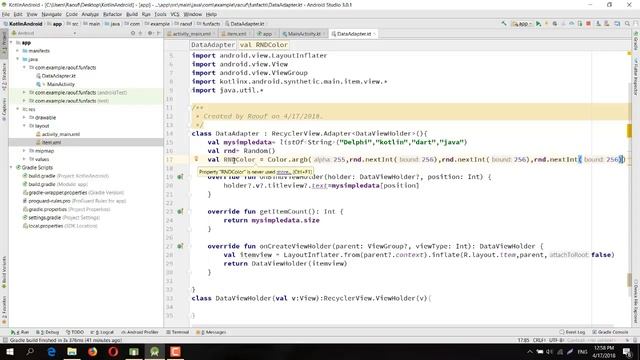Close the DataAdapter.kt tab
The image size is (640, 360).
(374, 34)
